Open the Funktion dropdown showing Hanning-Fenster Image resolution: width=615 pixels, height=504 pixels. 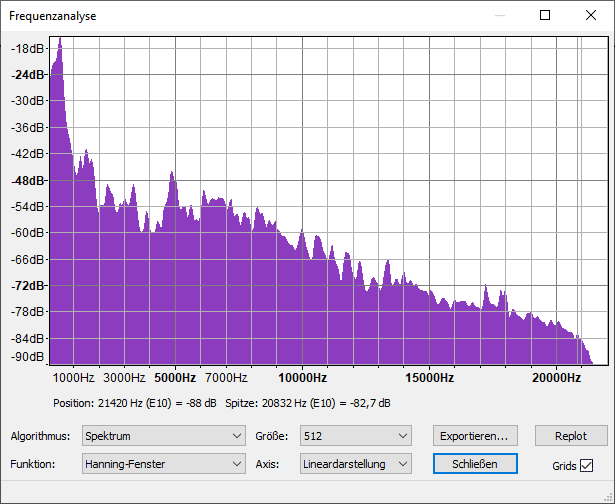point(164,464)
